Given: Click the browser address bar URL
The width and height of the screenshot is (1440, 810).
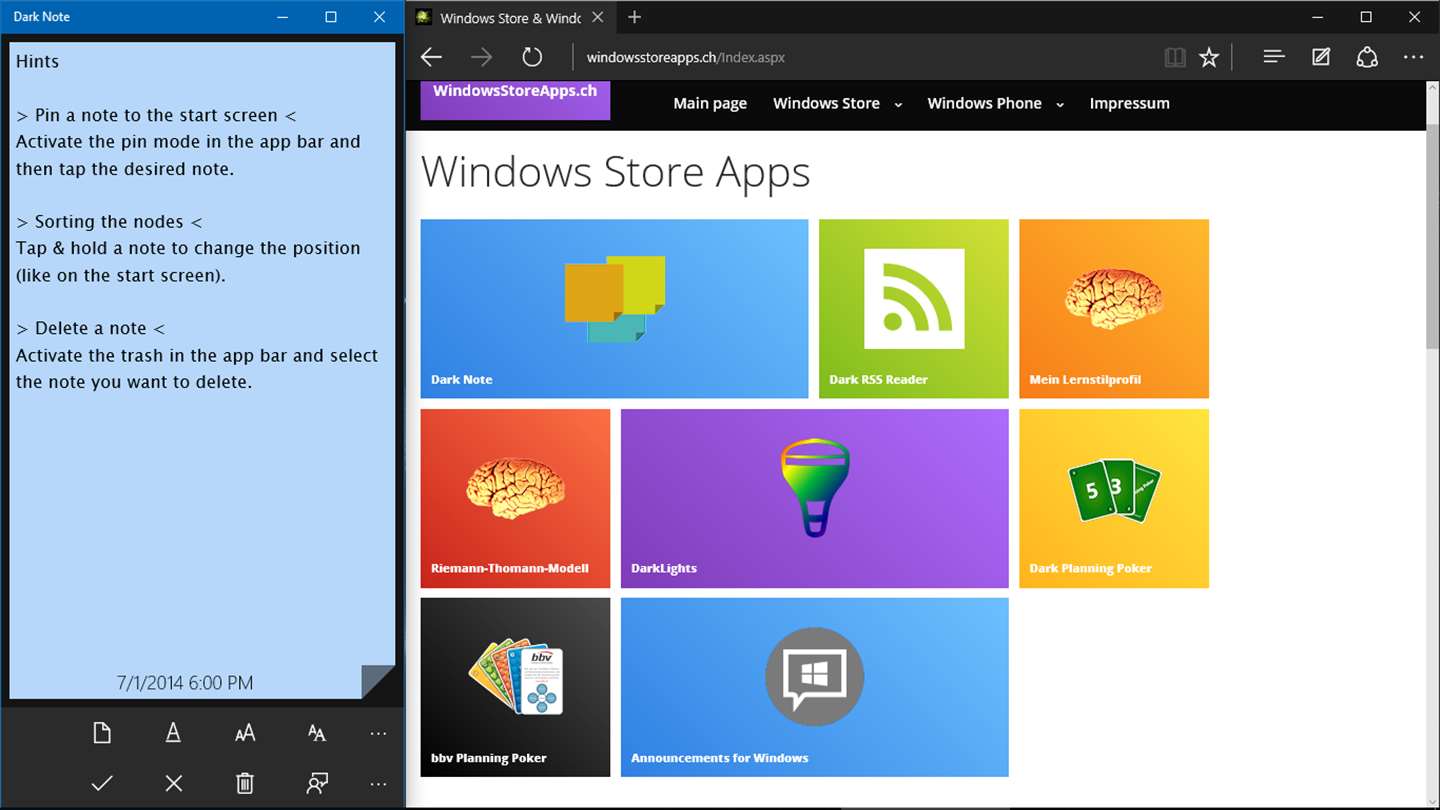Looking at the screenshot, I should coord(686,57).
